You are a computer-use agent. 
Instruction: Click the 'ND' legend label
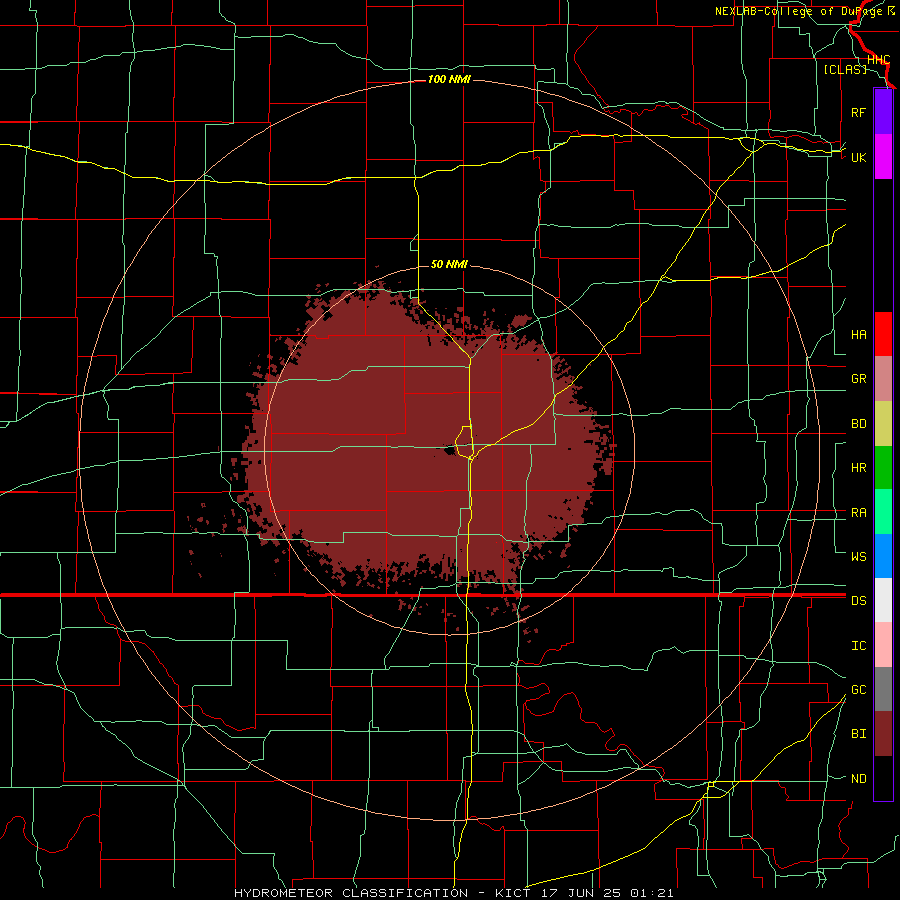coord(858,779)
